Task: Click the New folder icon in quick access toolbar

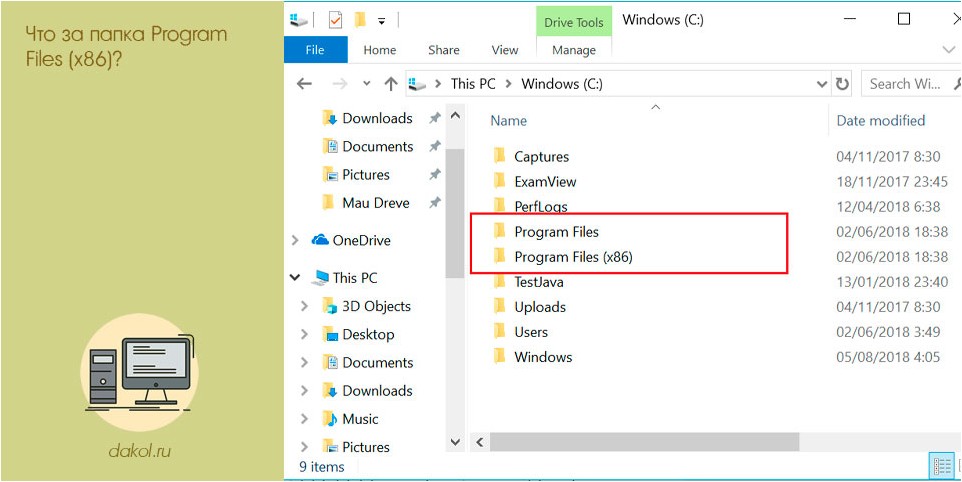Action: click(360, 20)
